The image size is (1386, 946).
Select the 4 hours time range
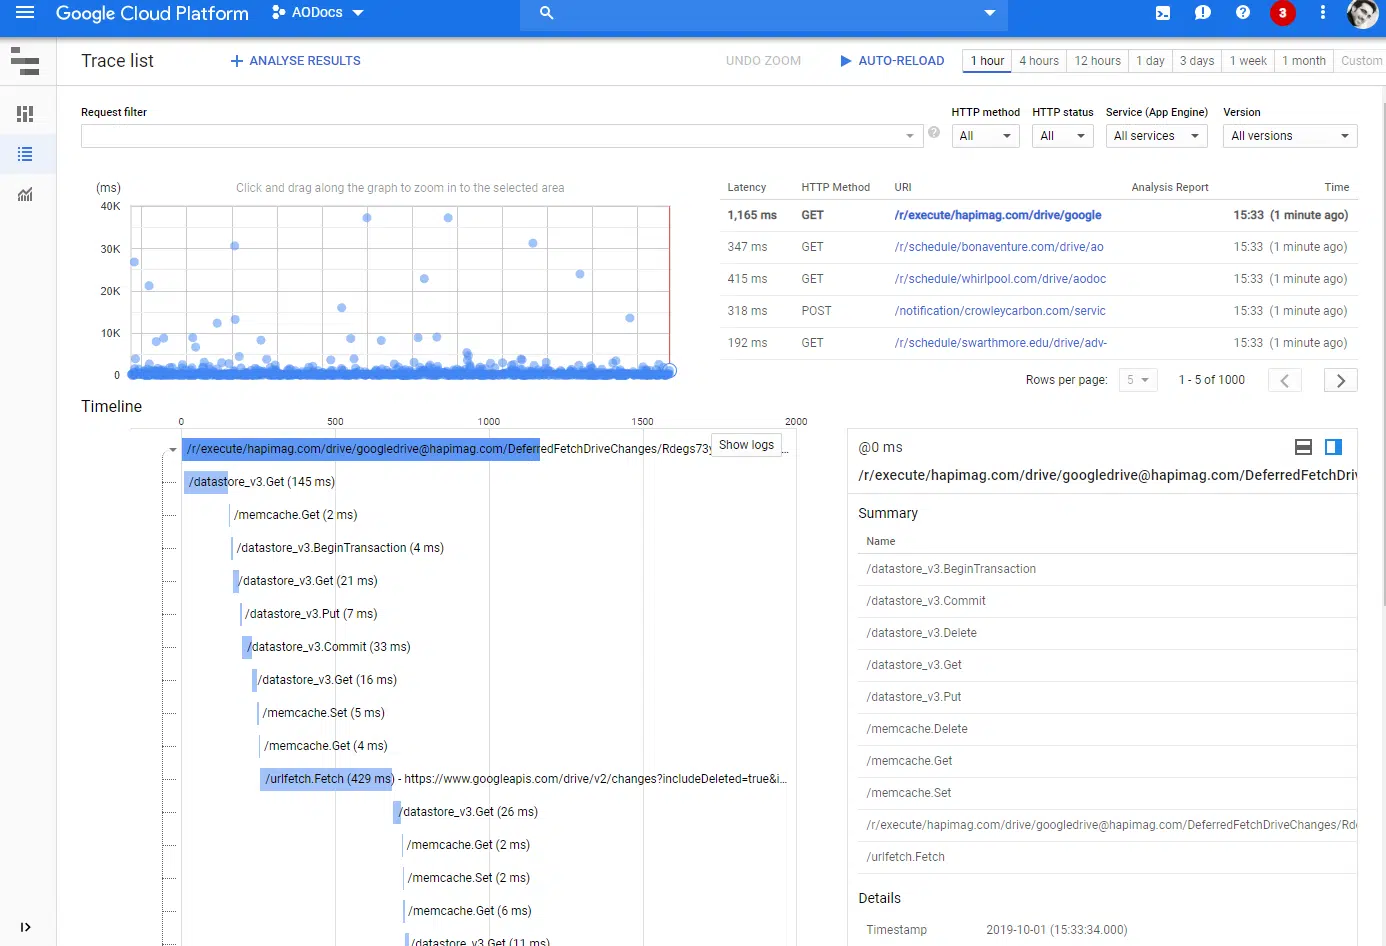1039,61
